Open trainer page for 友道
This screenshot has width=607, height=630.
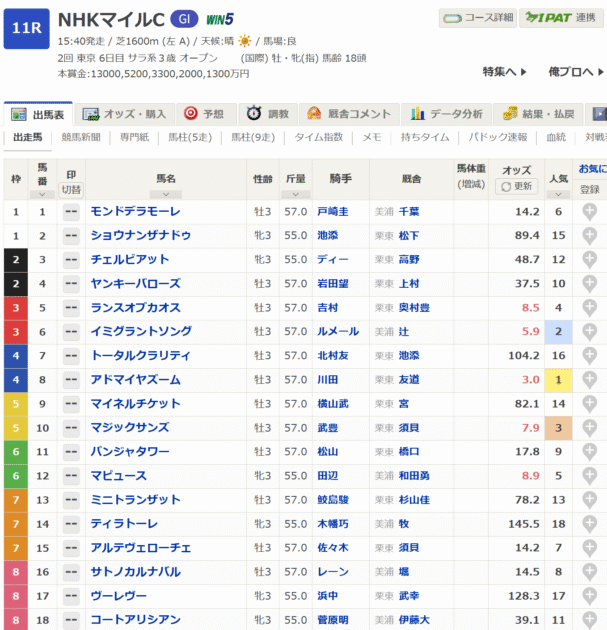coord(409,380)
